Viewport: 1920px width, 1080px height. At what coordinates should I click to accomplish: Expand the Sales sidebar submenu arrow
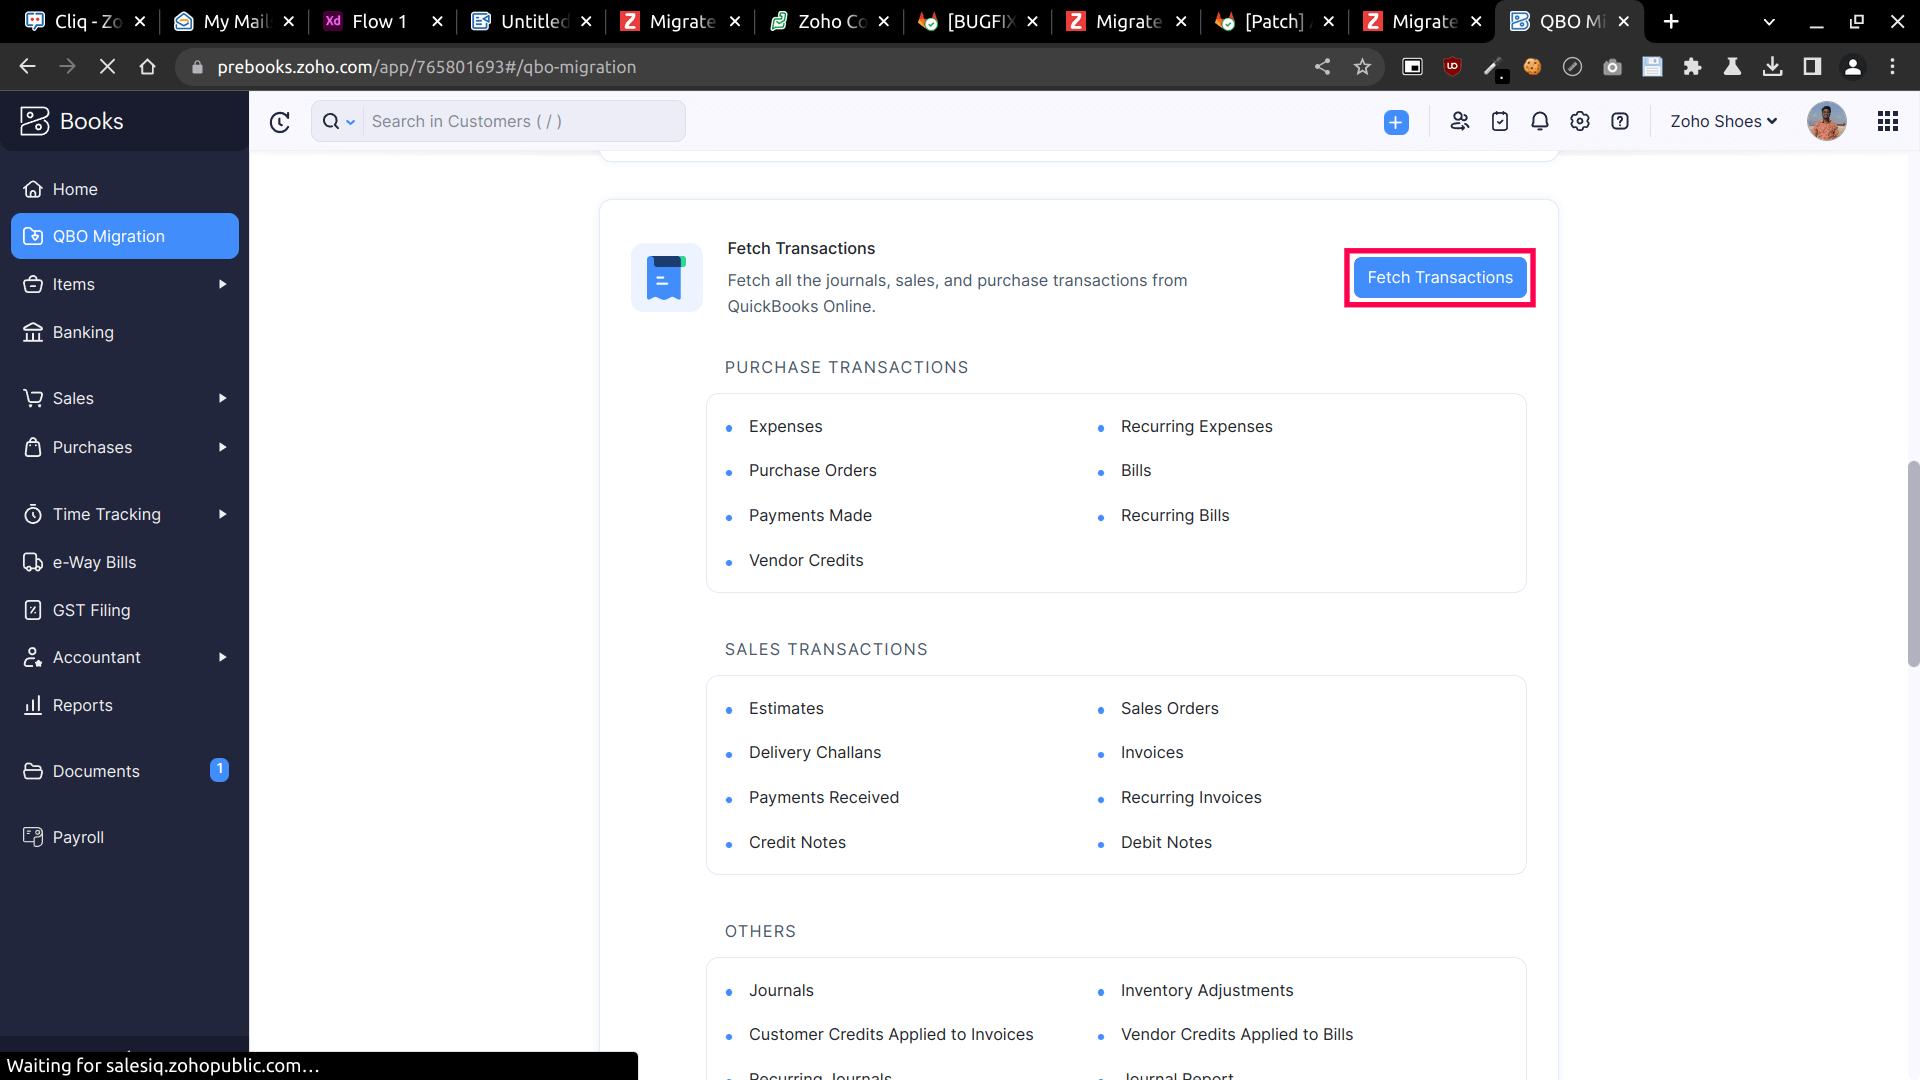pyautogui.click(x=222, y=398)
